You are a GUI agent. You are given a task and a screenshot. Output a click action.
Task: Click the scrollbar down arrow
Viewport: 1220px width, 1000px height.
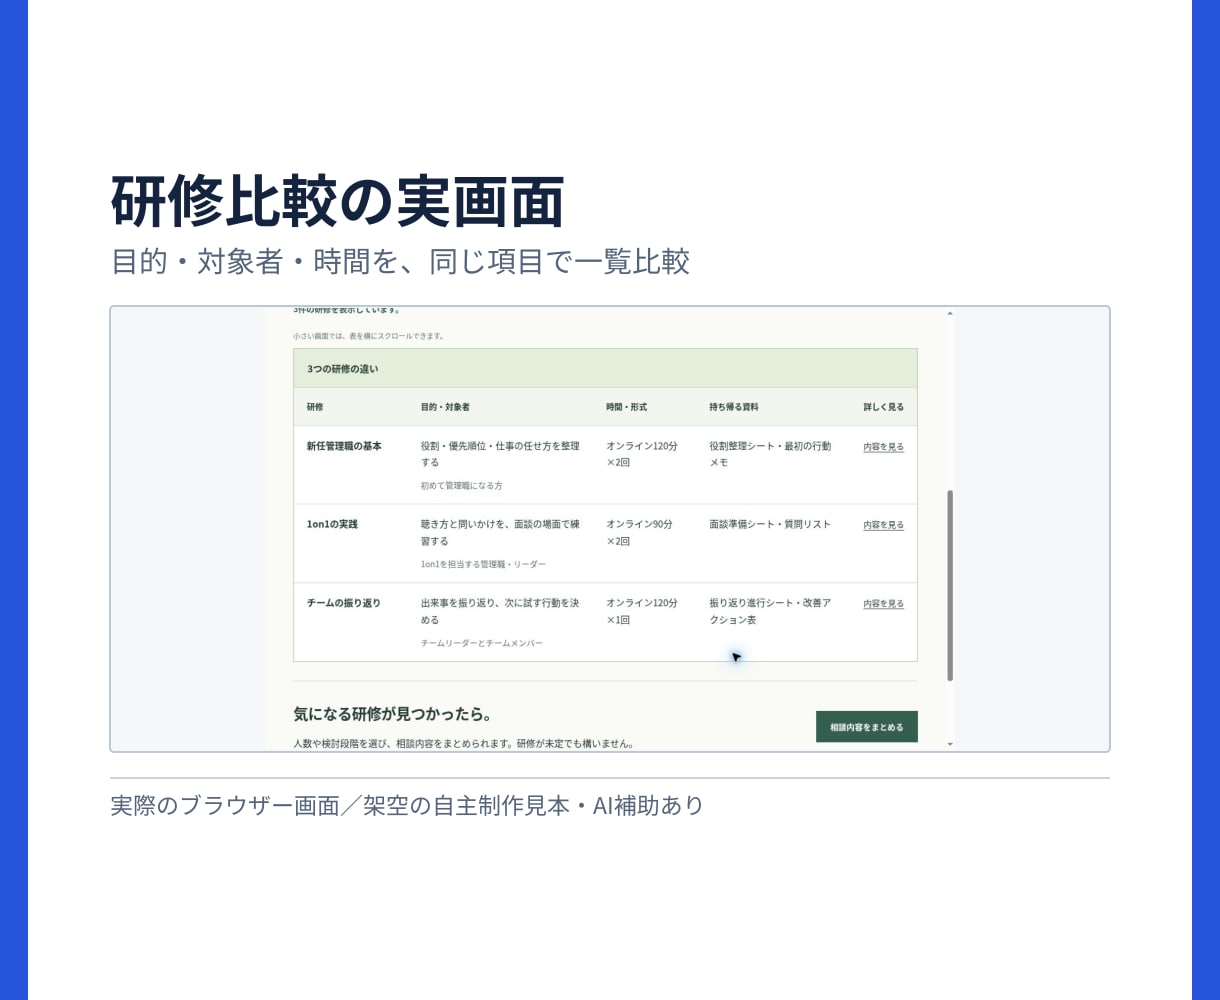(950, 745)
